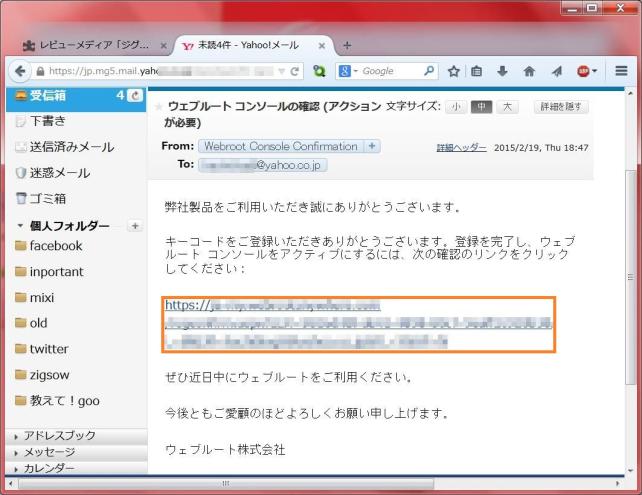Expand the メッセージ panel
Screen dimensions: 642x495
(x=77, y=452)
